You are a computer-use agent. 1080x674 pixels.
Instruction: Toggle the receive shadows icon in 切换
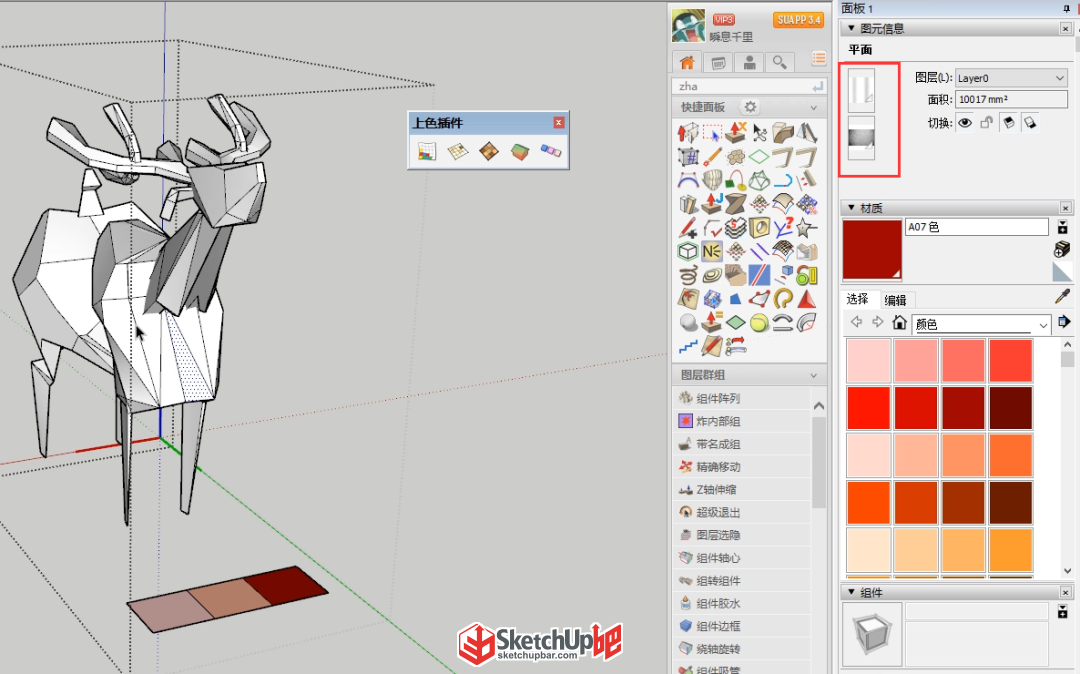(x=1030, y=123)
